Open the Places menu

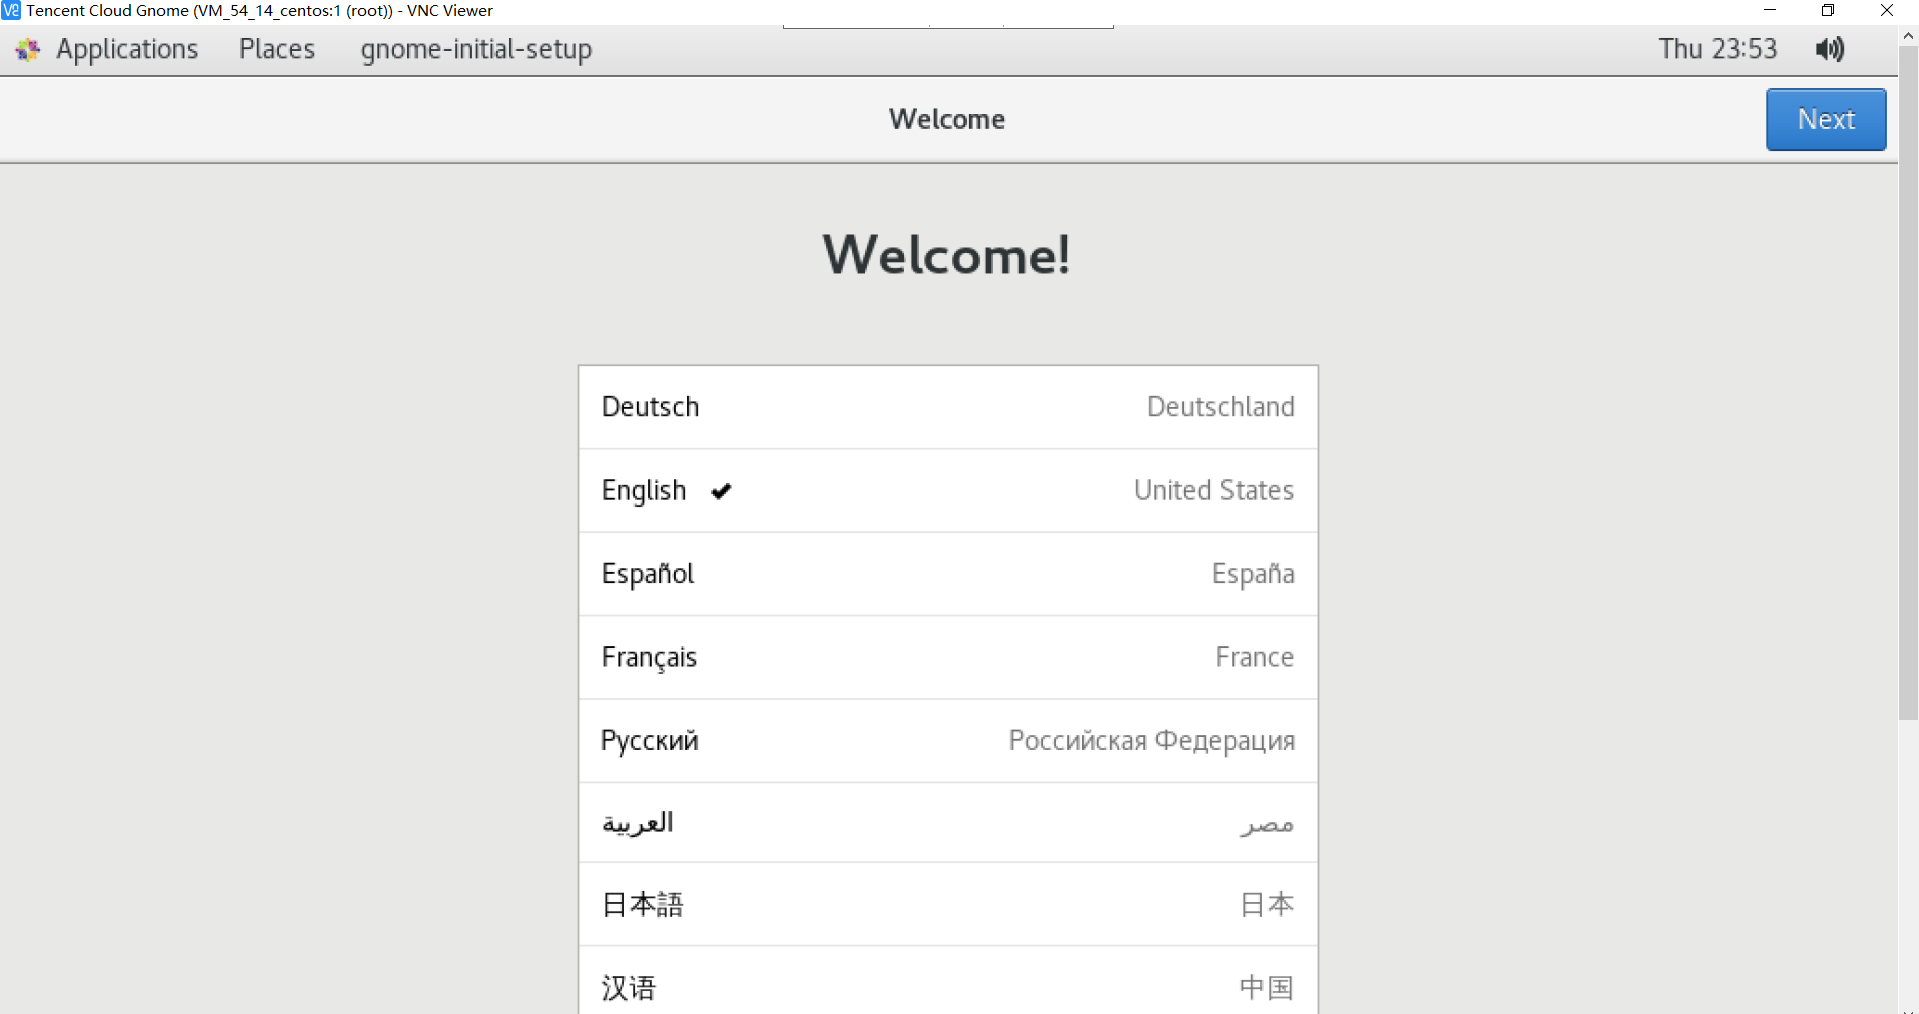coord(276,49)
